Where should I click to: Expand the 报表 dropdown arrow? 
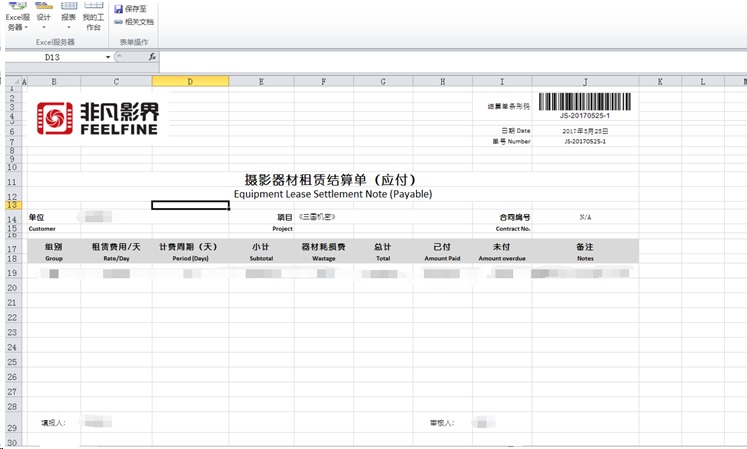[x=68, y=27]
